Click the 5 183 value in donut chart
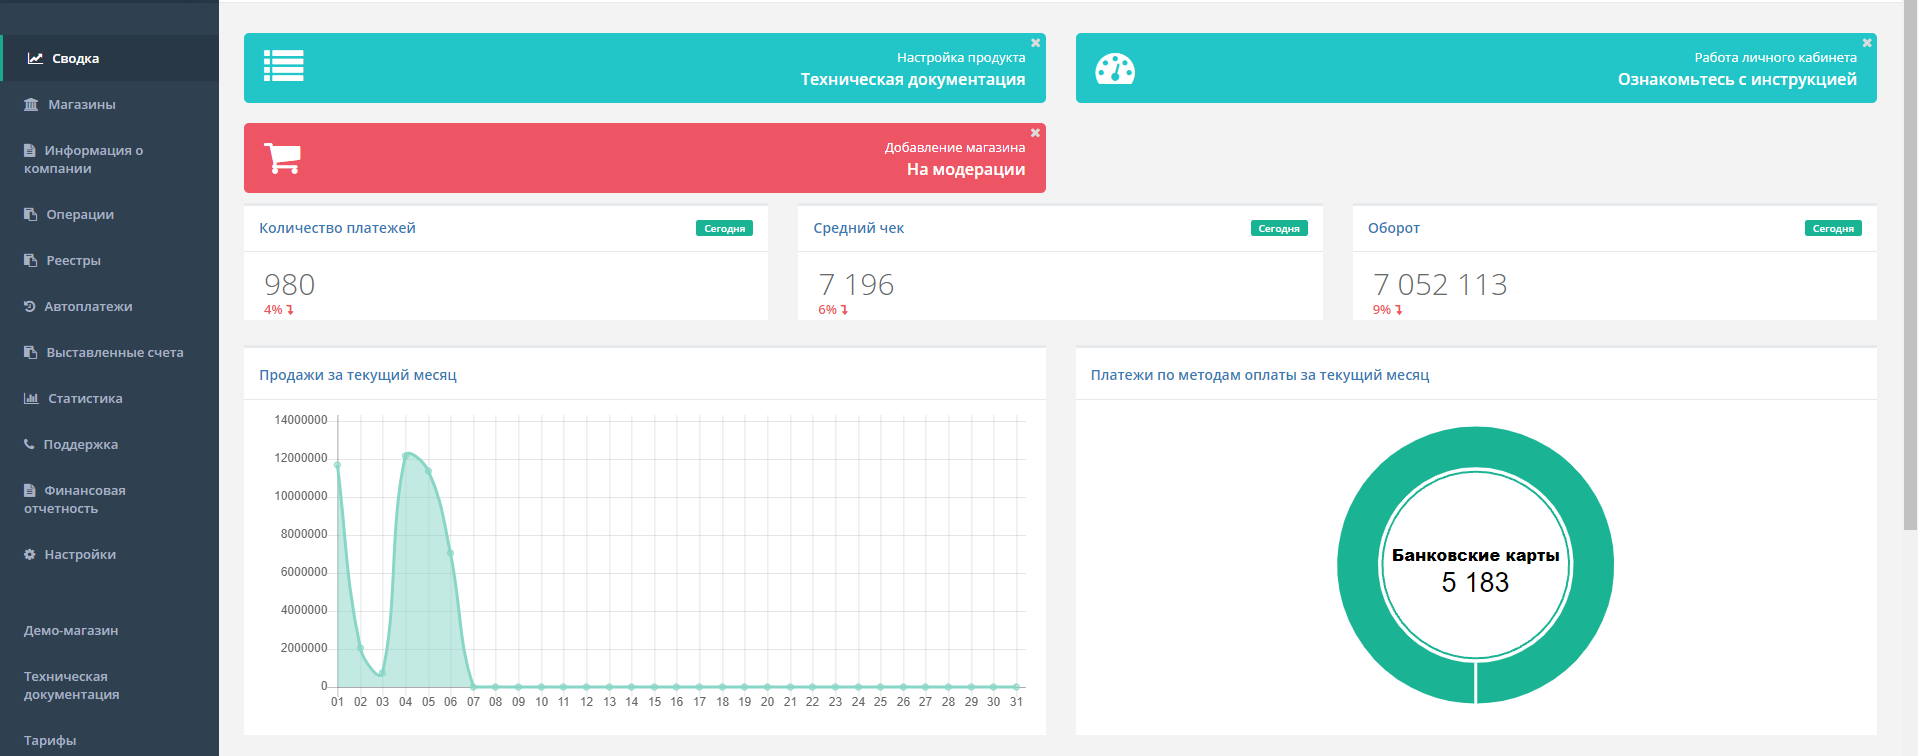The width and height of the screenshot is (1918, 756). (1475, 582)
